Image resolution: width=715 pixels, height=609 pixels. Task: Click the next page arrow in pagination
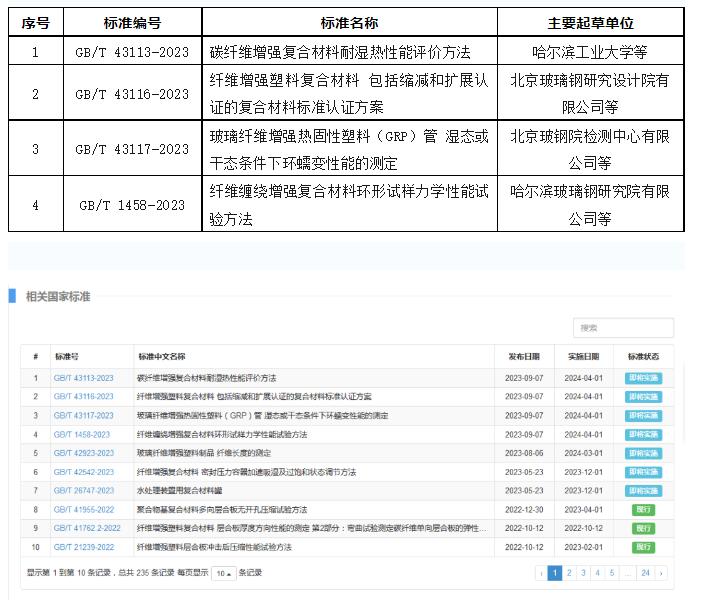click(x=661, y=573)
